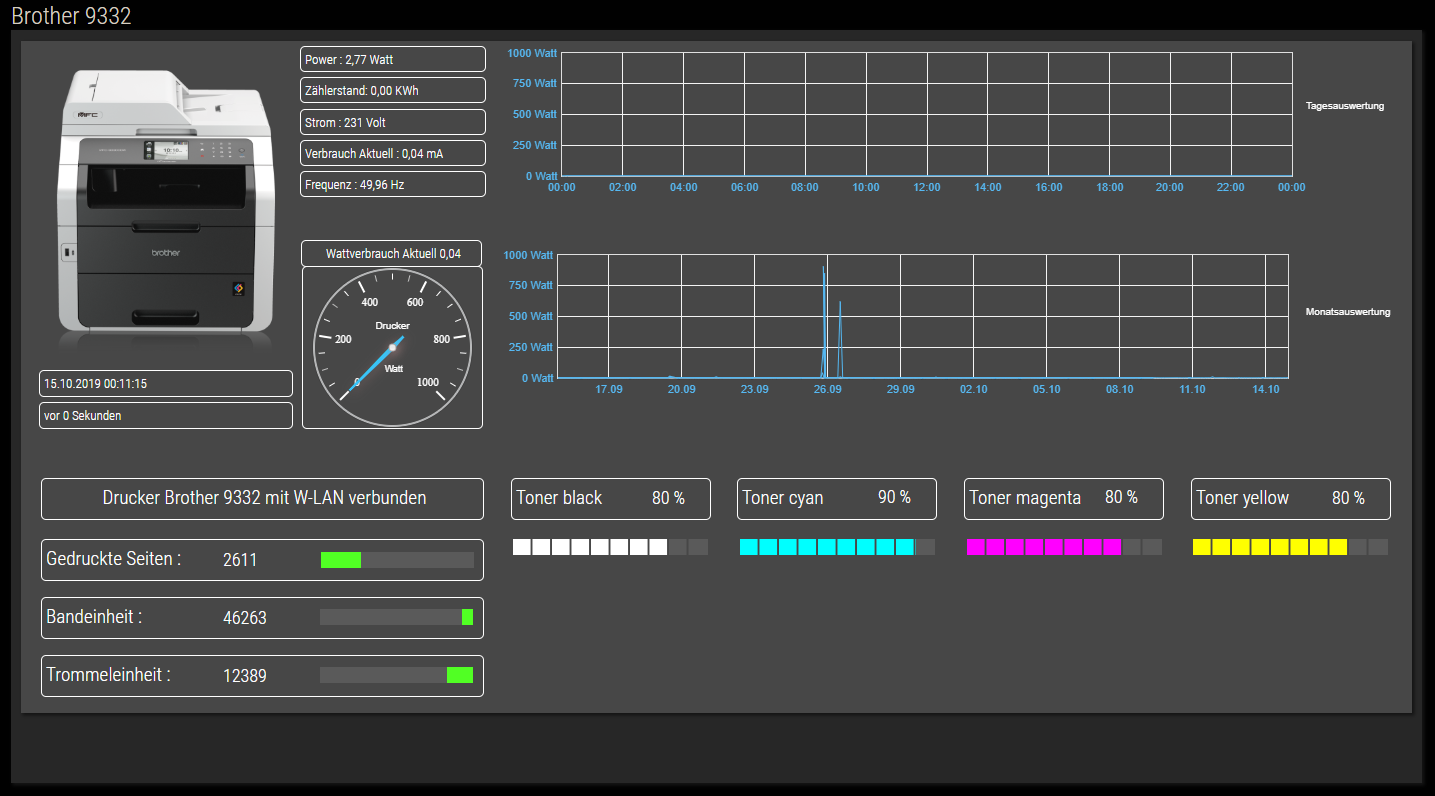
Task: Click the Brother printer product image
Action: click(165, 203)
